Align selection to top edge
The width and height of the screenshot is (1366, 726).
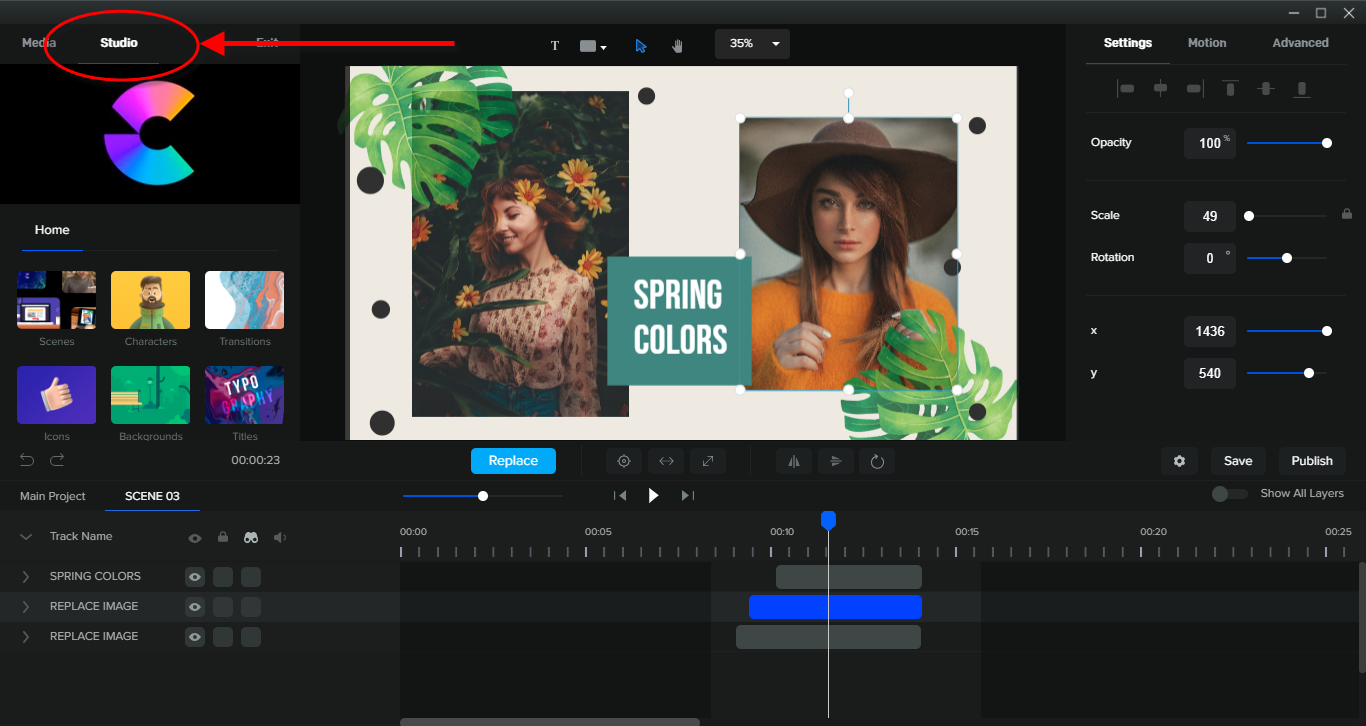(x=1230, y=89)
